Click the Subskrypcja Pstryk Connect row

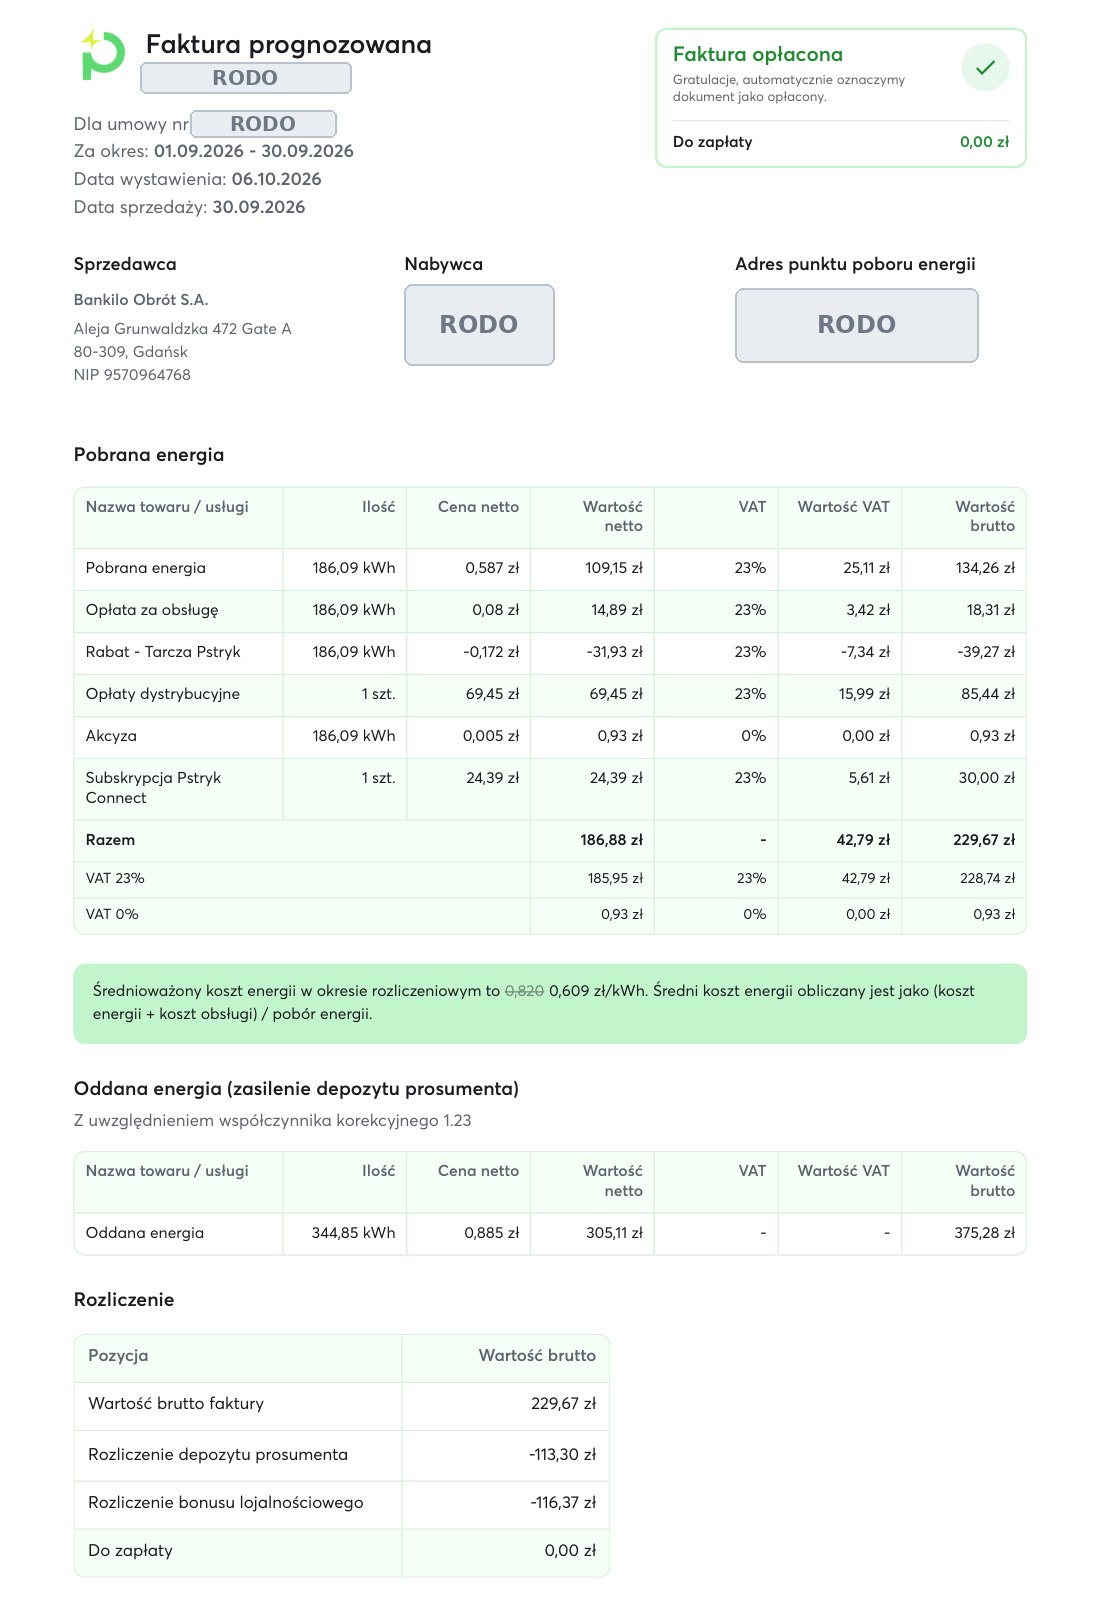(550, 788)
